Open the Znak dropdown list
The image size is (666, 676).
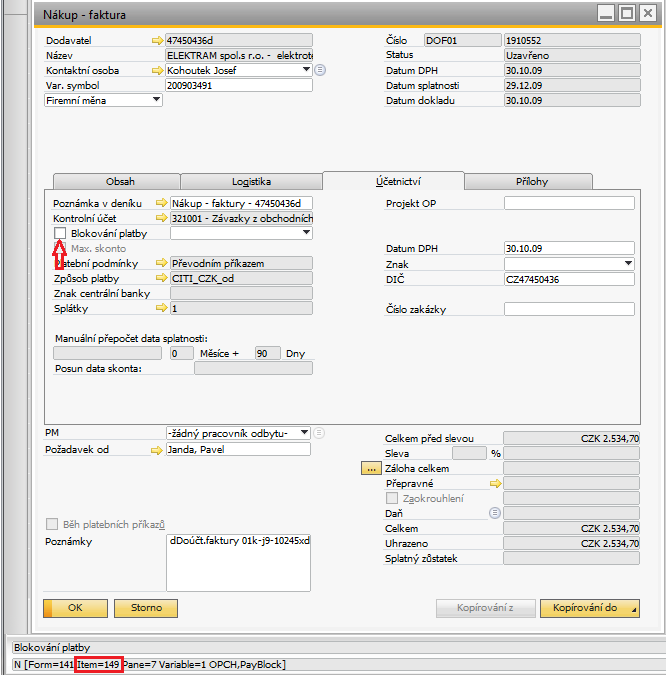point(628,263)
